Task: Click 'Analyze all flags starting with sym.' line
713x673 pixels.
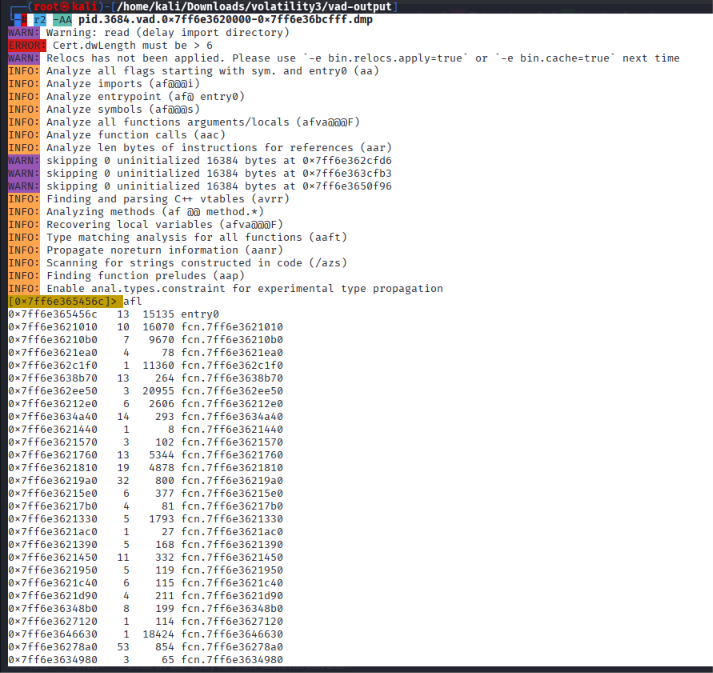Action: click(212, 71)
